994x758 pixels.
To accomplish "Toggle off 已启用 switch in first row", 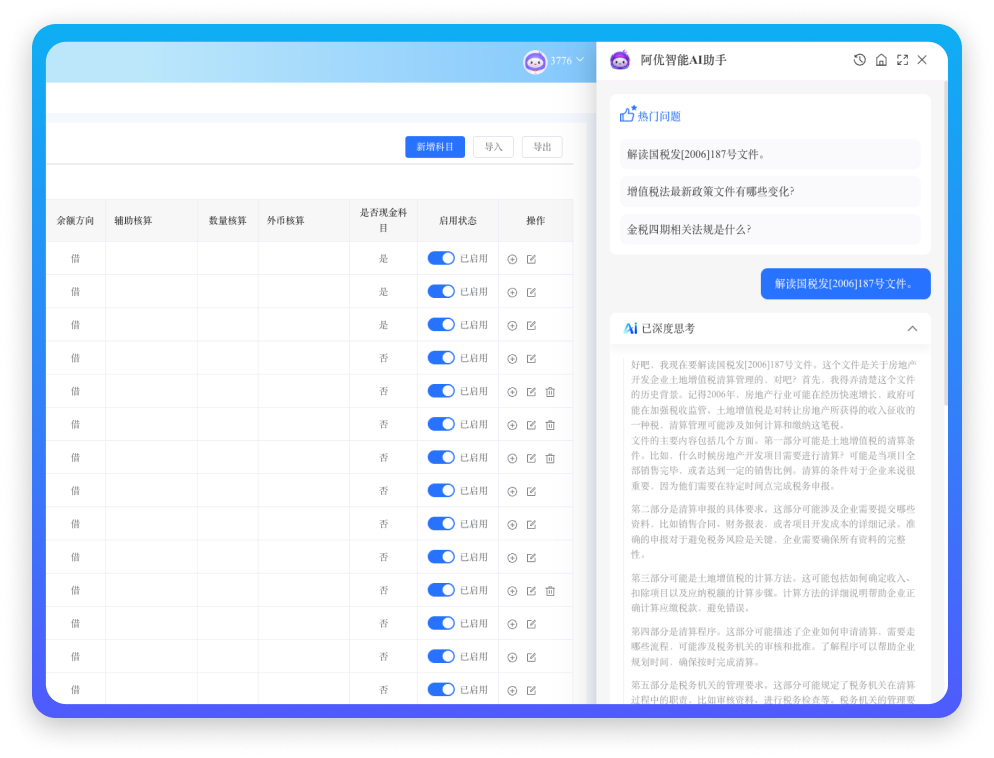I will 441,258.
